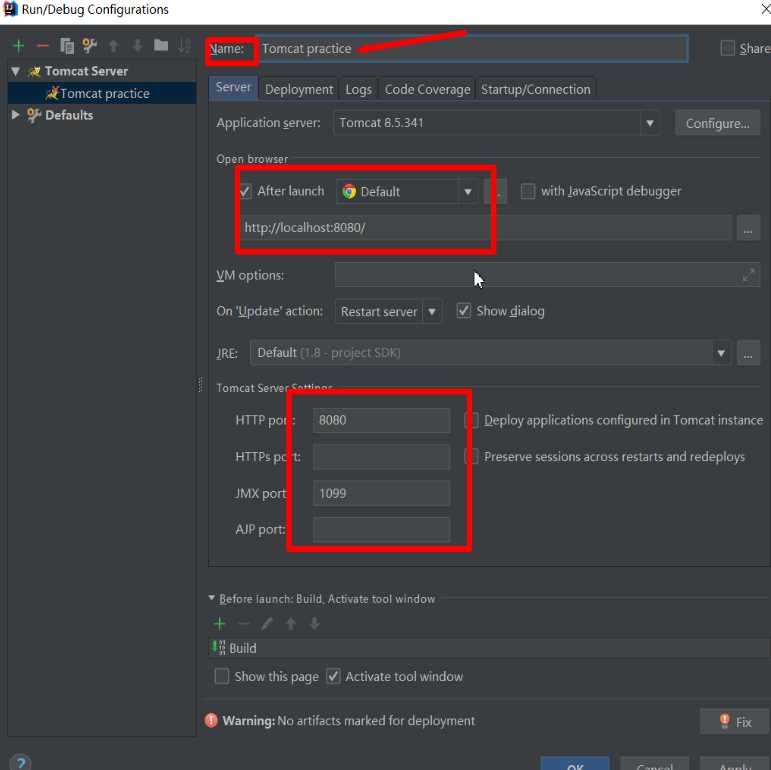
Task: Click the HTTP port field with 8080
Action: [382, 420]
